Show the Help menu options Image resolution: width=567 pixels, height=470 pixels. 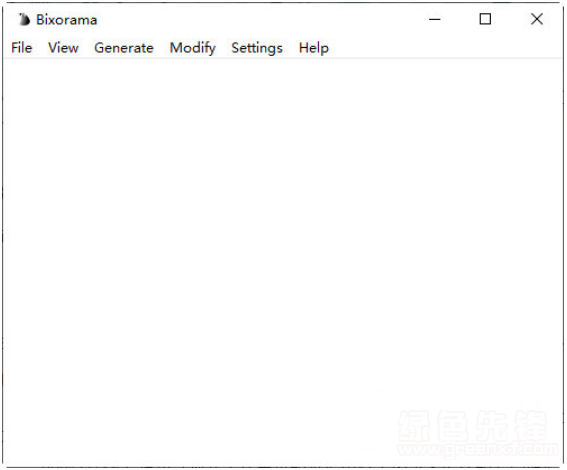tap(314, 48)
